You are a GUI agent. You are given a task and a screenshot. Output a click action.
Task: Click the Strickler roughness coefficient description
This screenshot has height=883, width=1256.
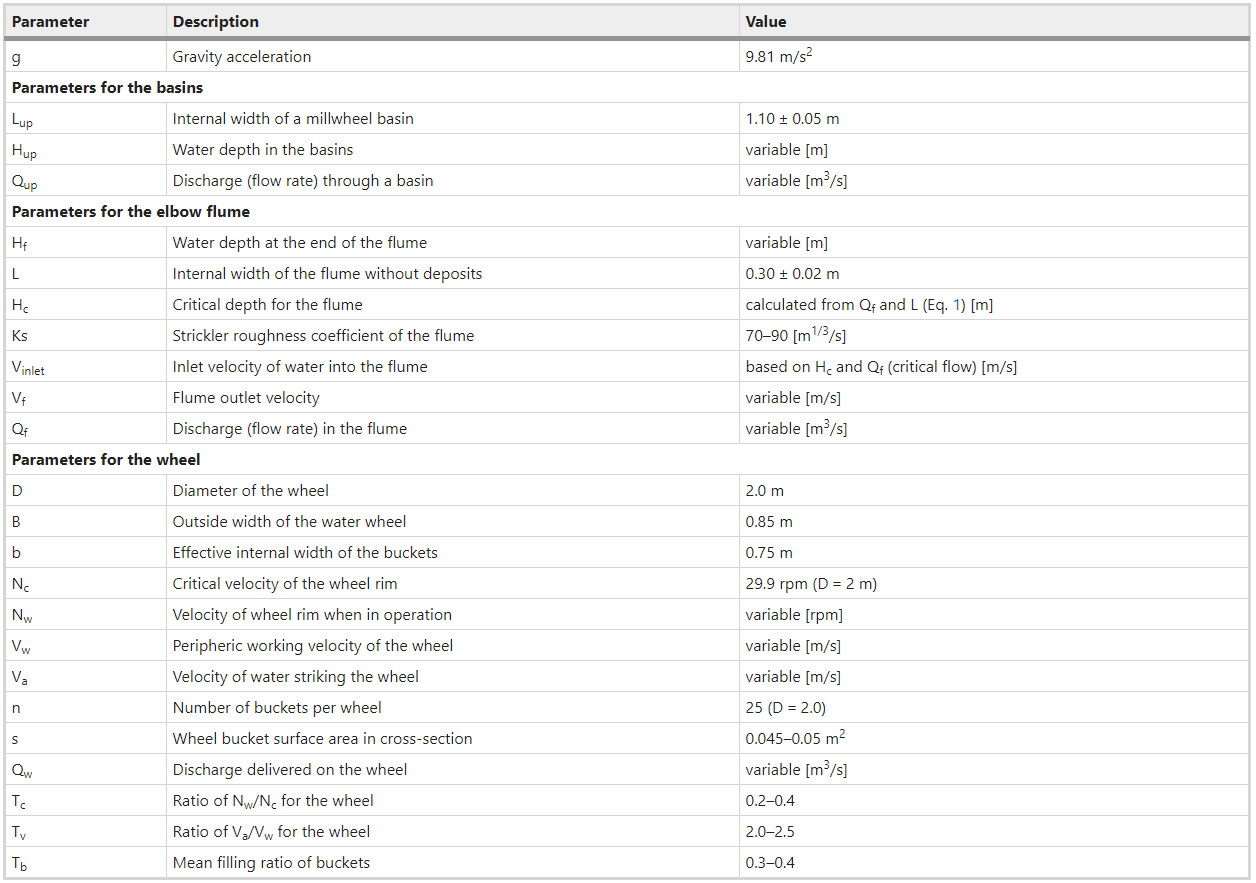click(323, 336)
